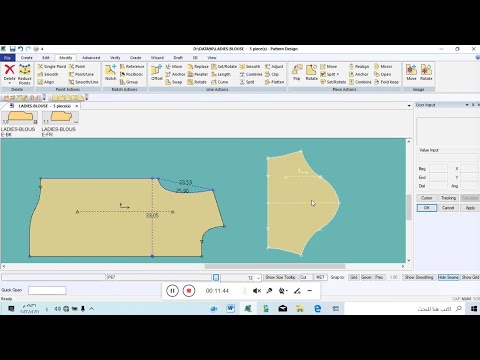Expand first piece-icon toolbar overflow arrow
This screenshot has width=480, height=360.
(x=44, y=98)
